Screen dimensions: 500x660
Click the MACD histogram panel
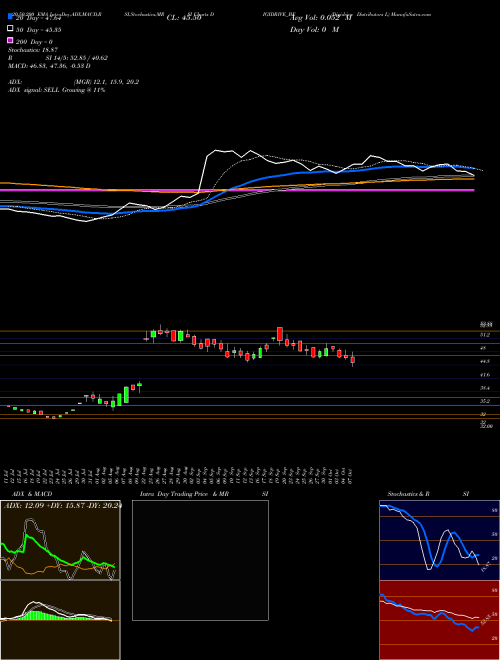click(x=60, y=620)
